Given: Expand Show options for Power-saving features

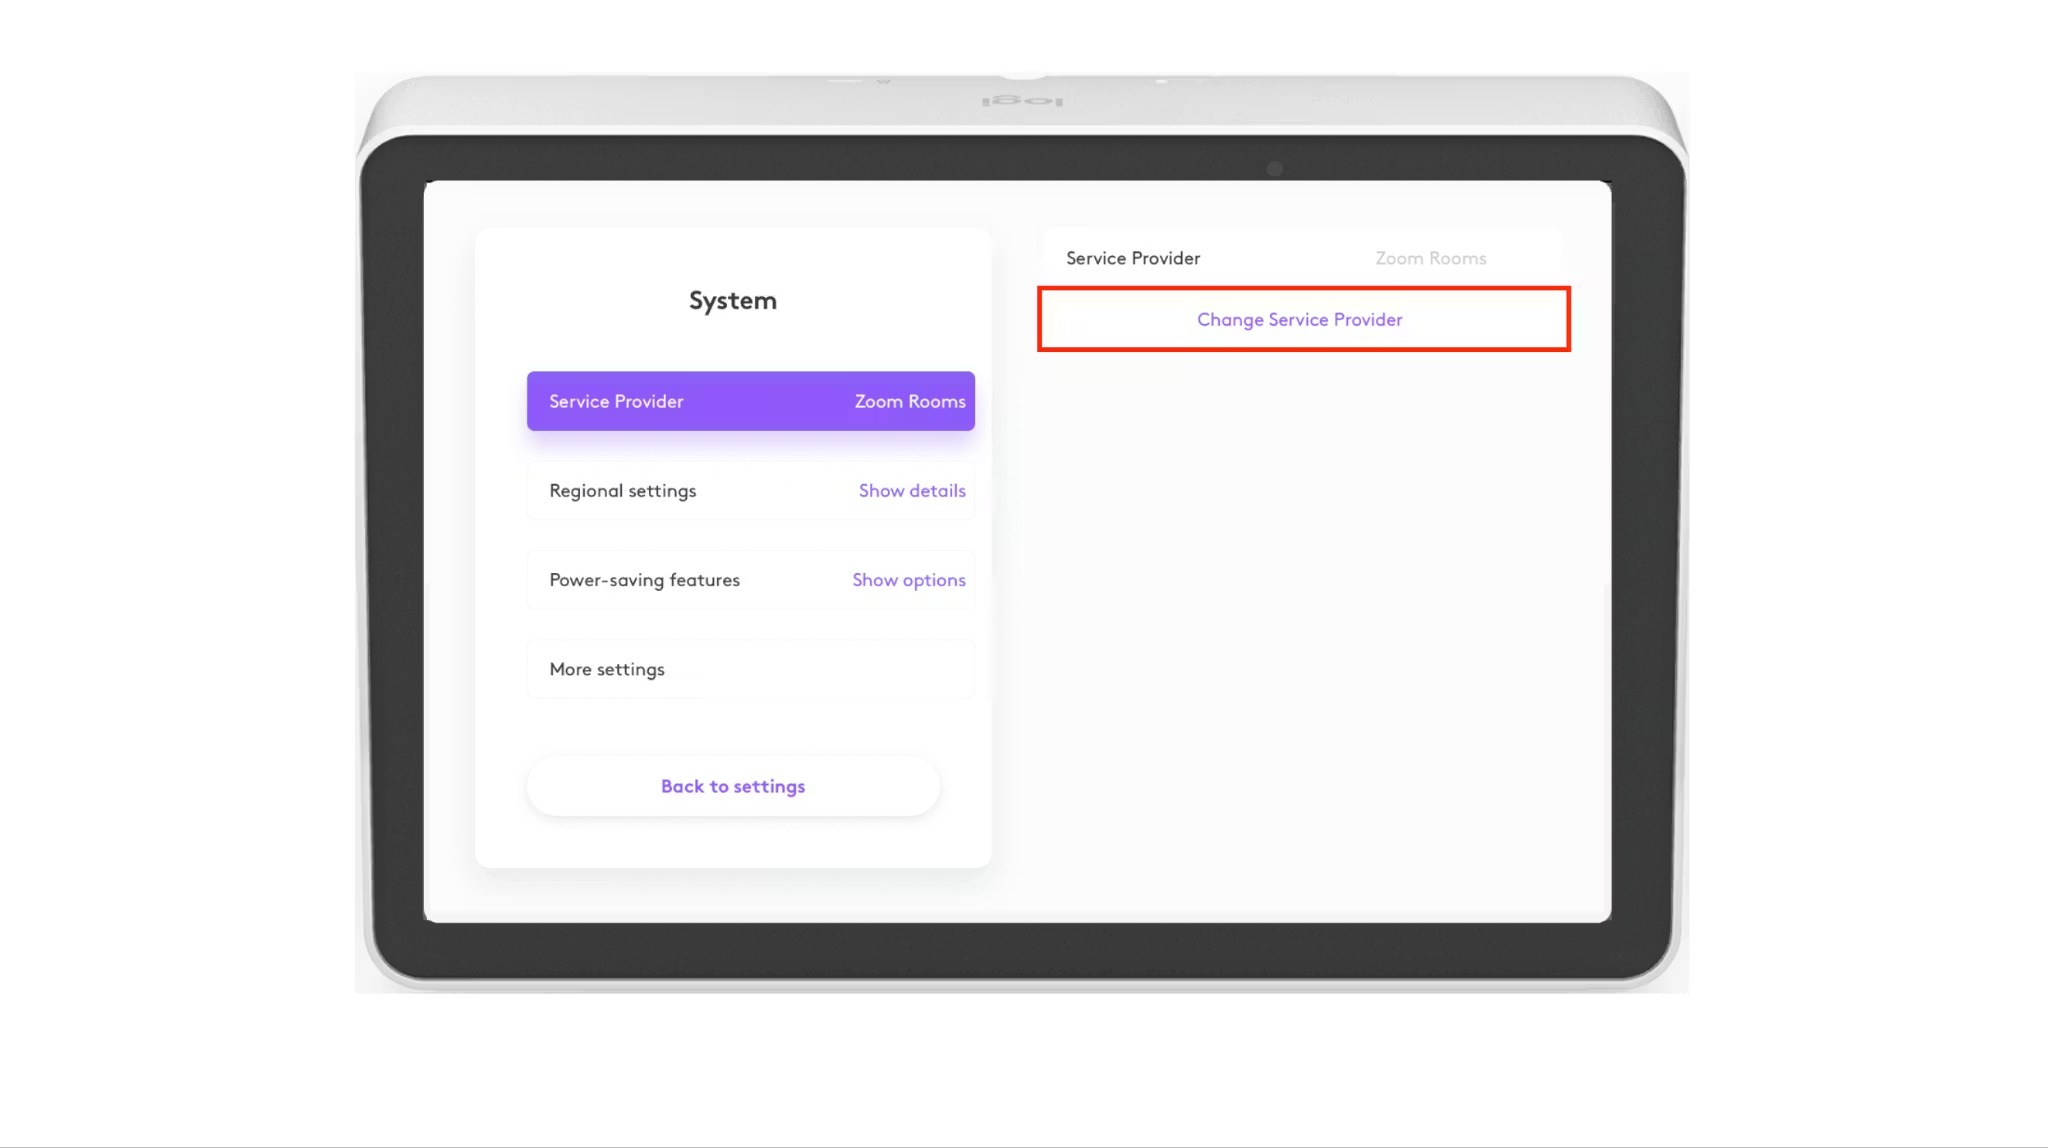Looking at the screenshot, I should [908, 580].
